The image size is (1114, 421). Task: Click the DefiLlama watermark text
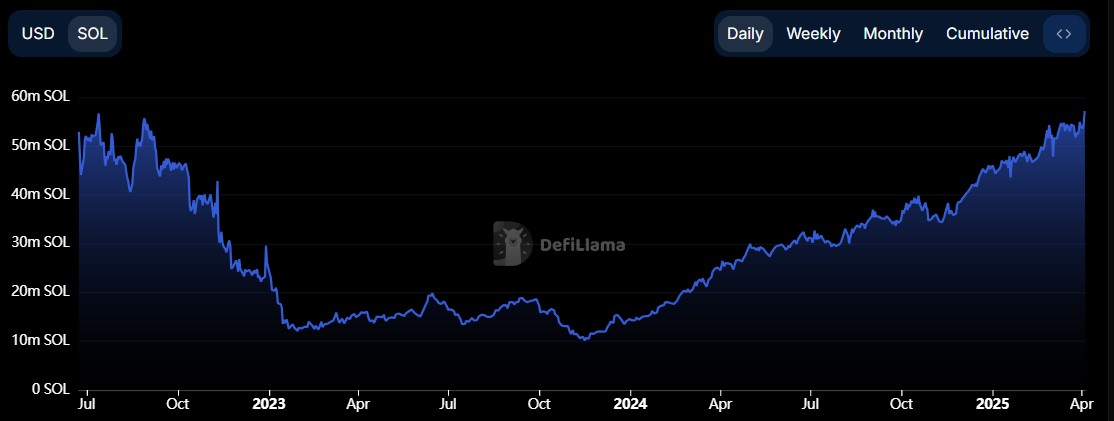pyautogui.click(x=582, y=244)
